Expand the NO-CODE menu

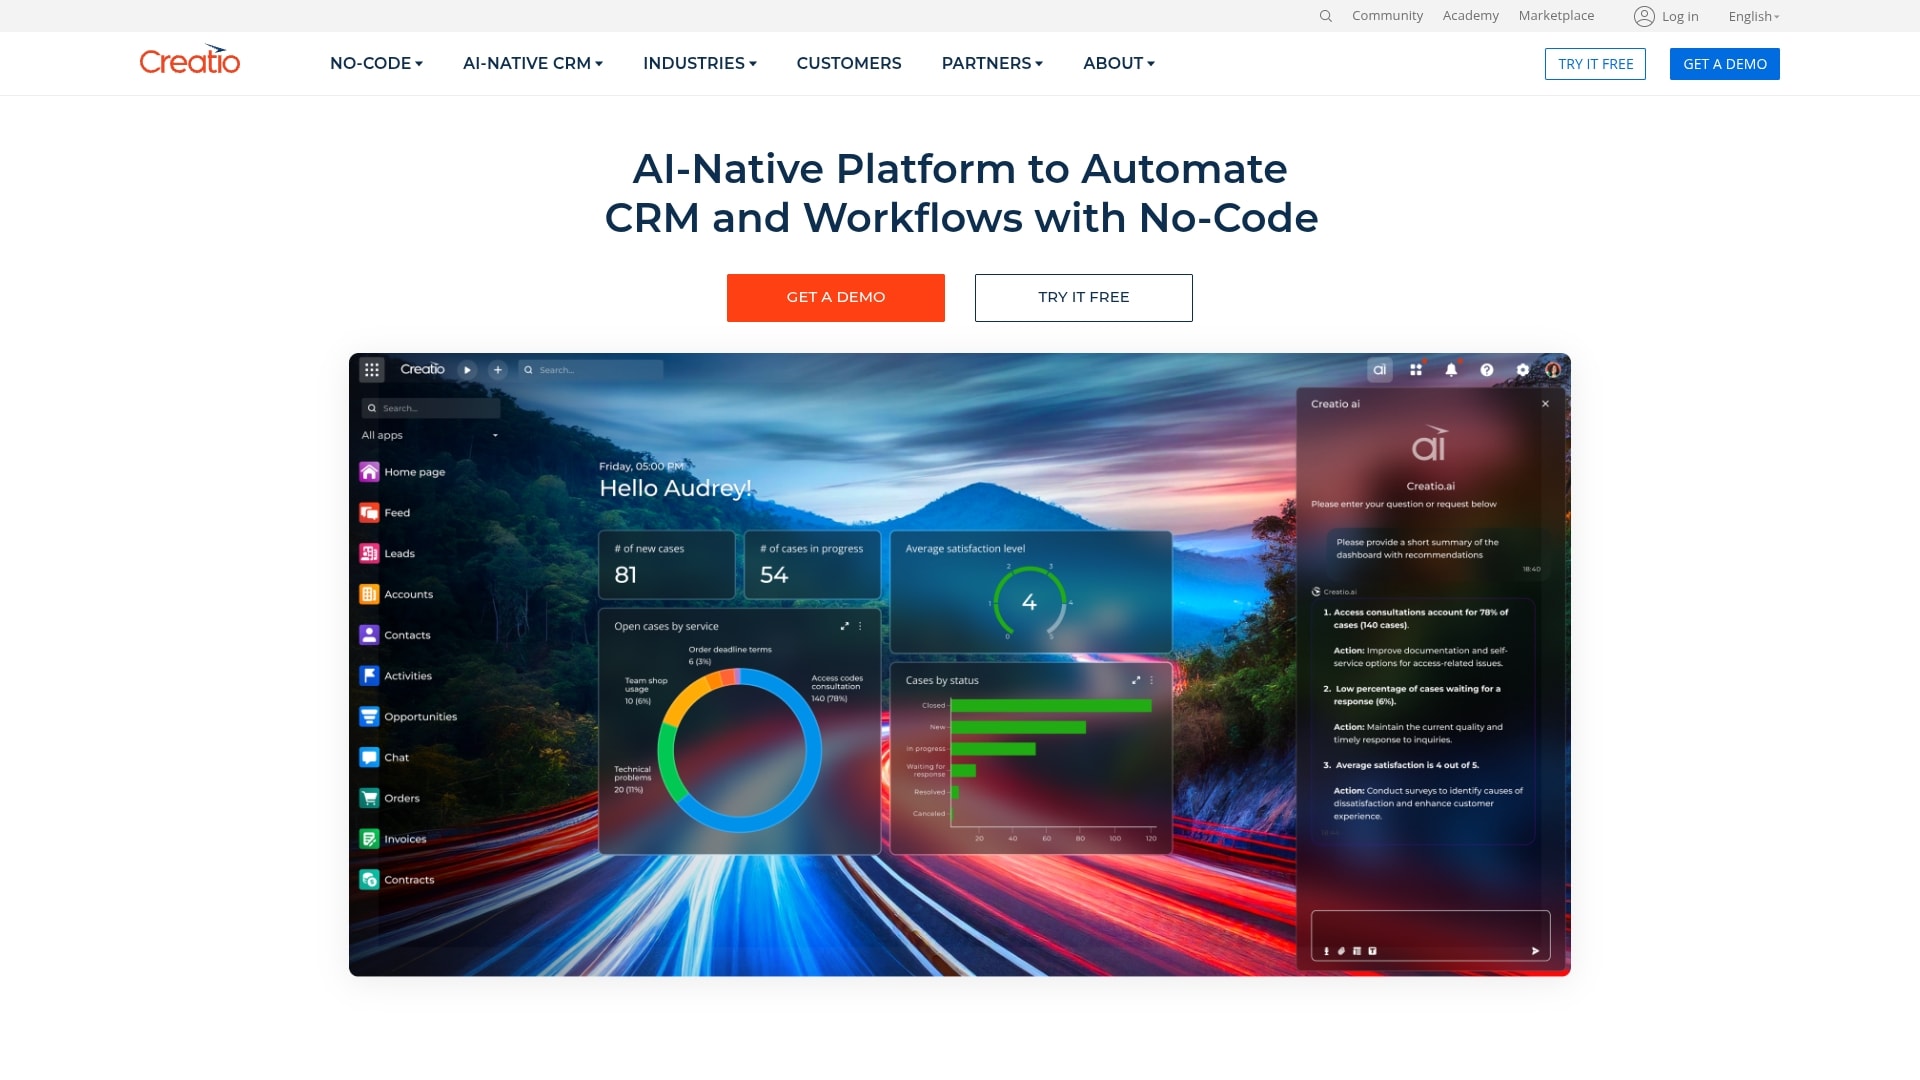point(376,63)
